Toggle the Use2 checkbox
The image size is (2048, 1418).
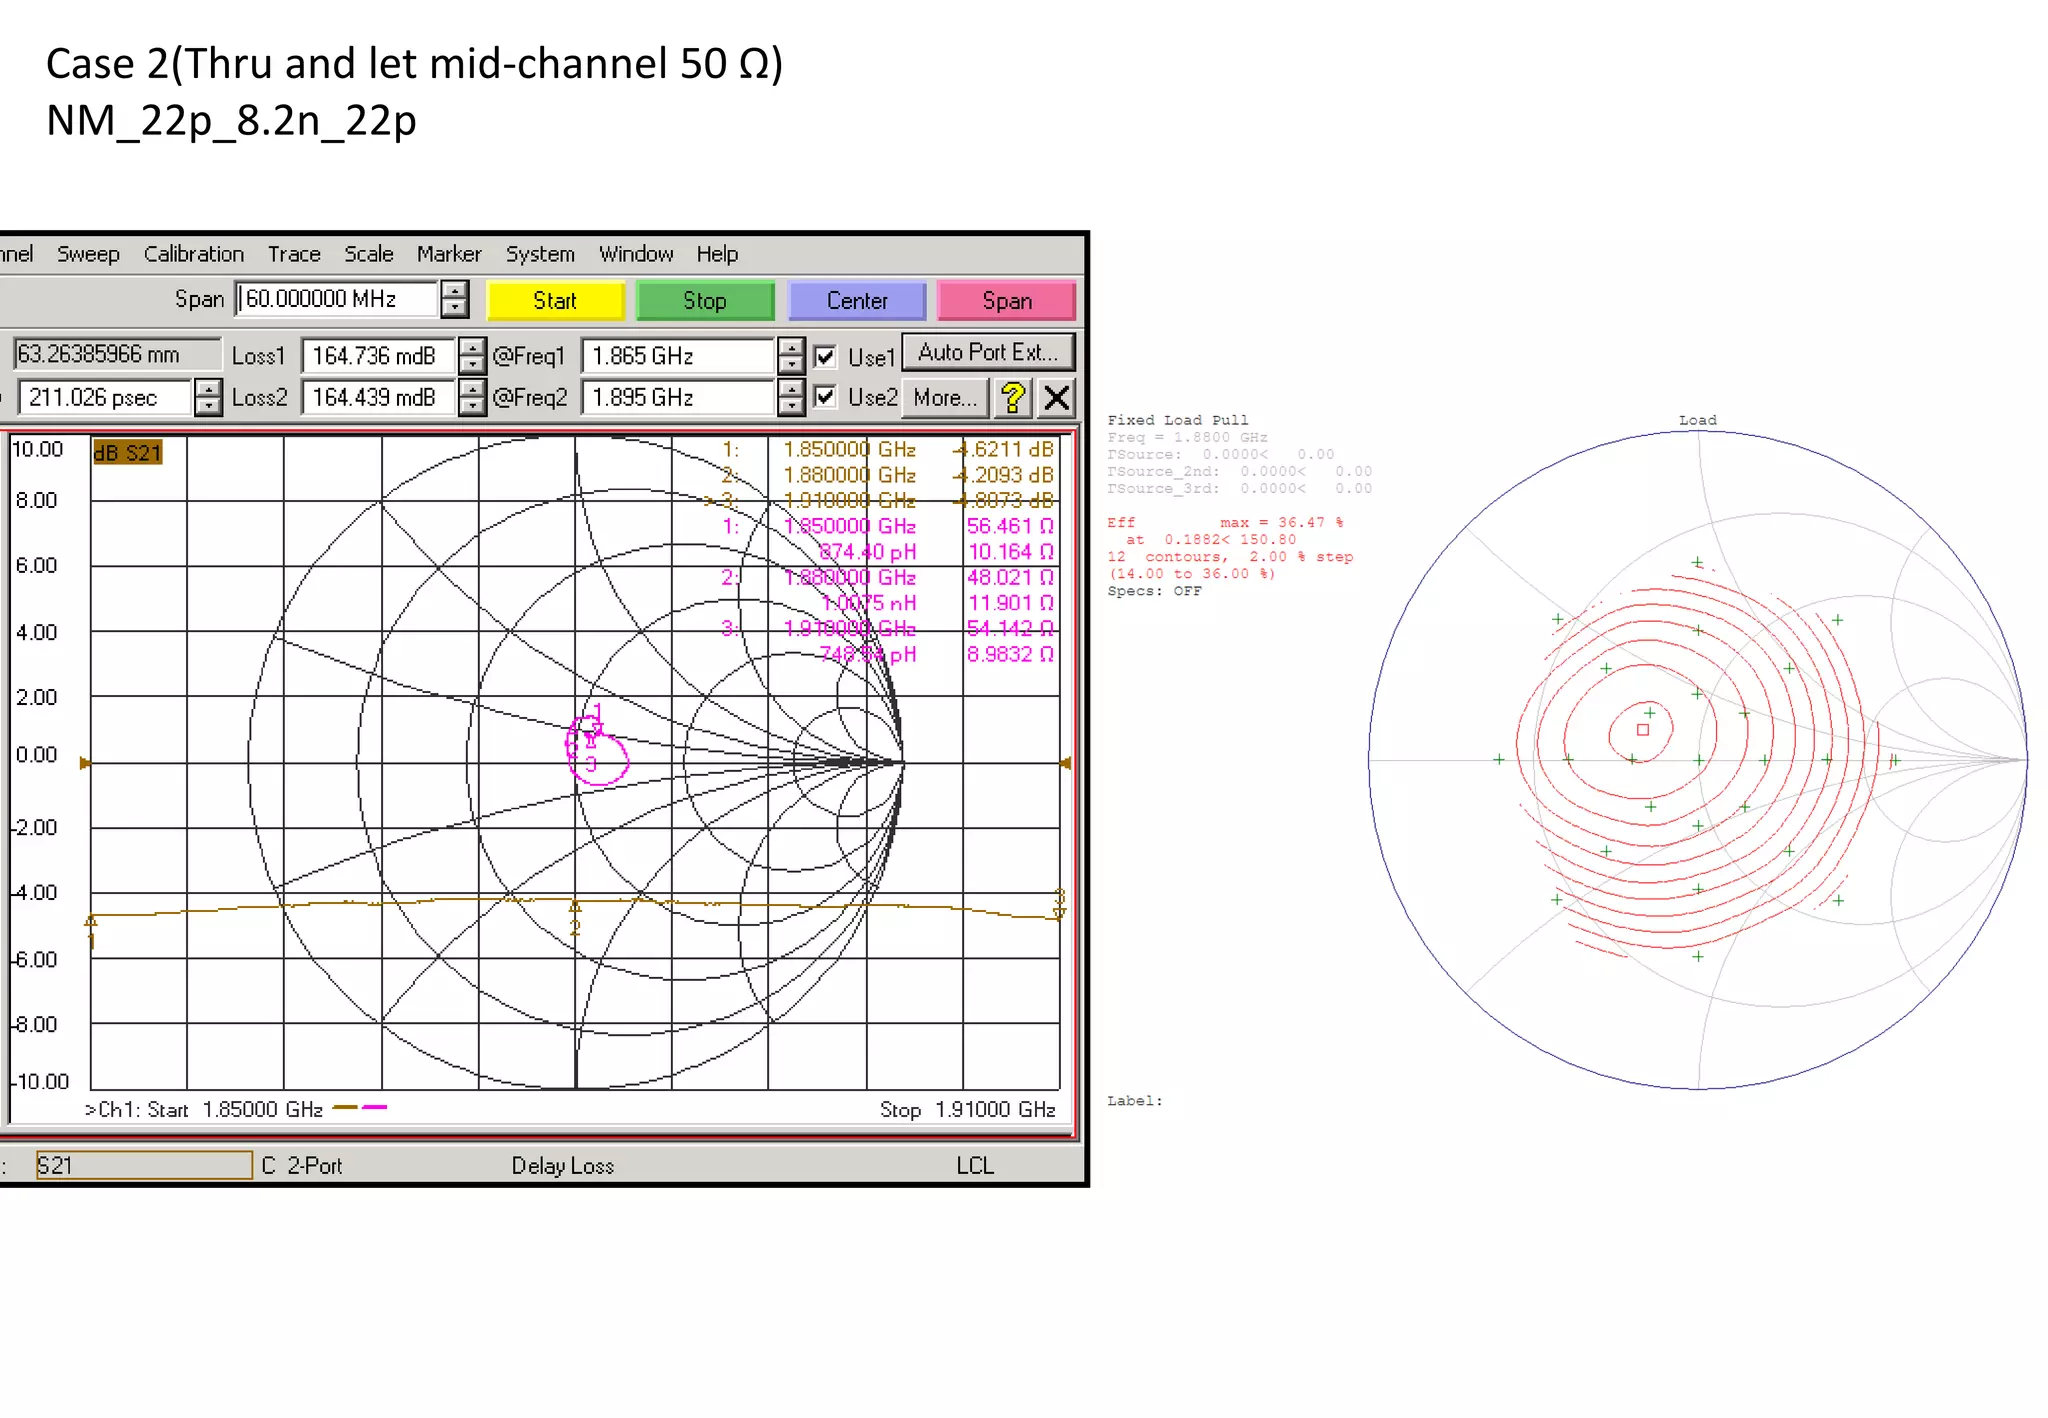(x=825, y=397)
